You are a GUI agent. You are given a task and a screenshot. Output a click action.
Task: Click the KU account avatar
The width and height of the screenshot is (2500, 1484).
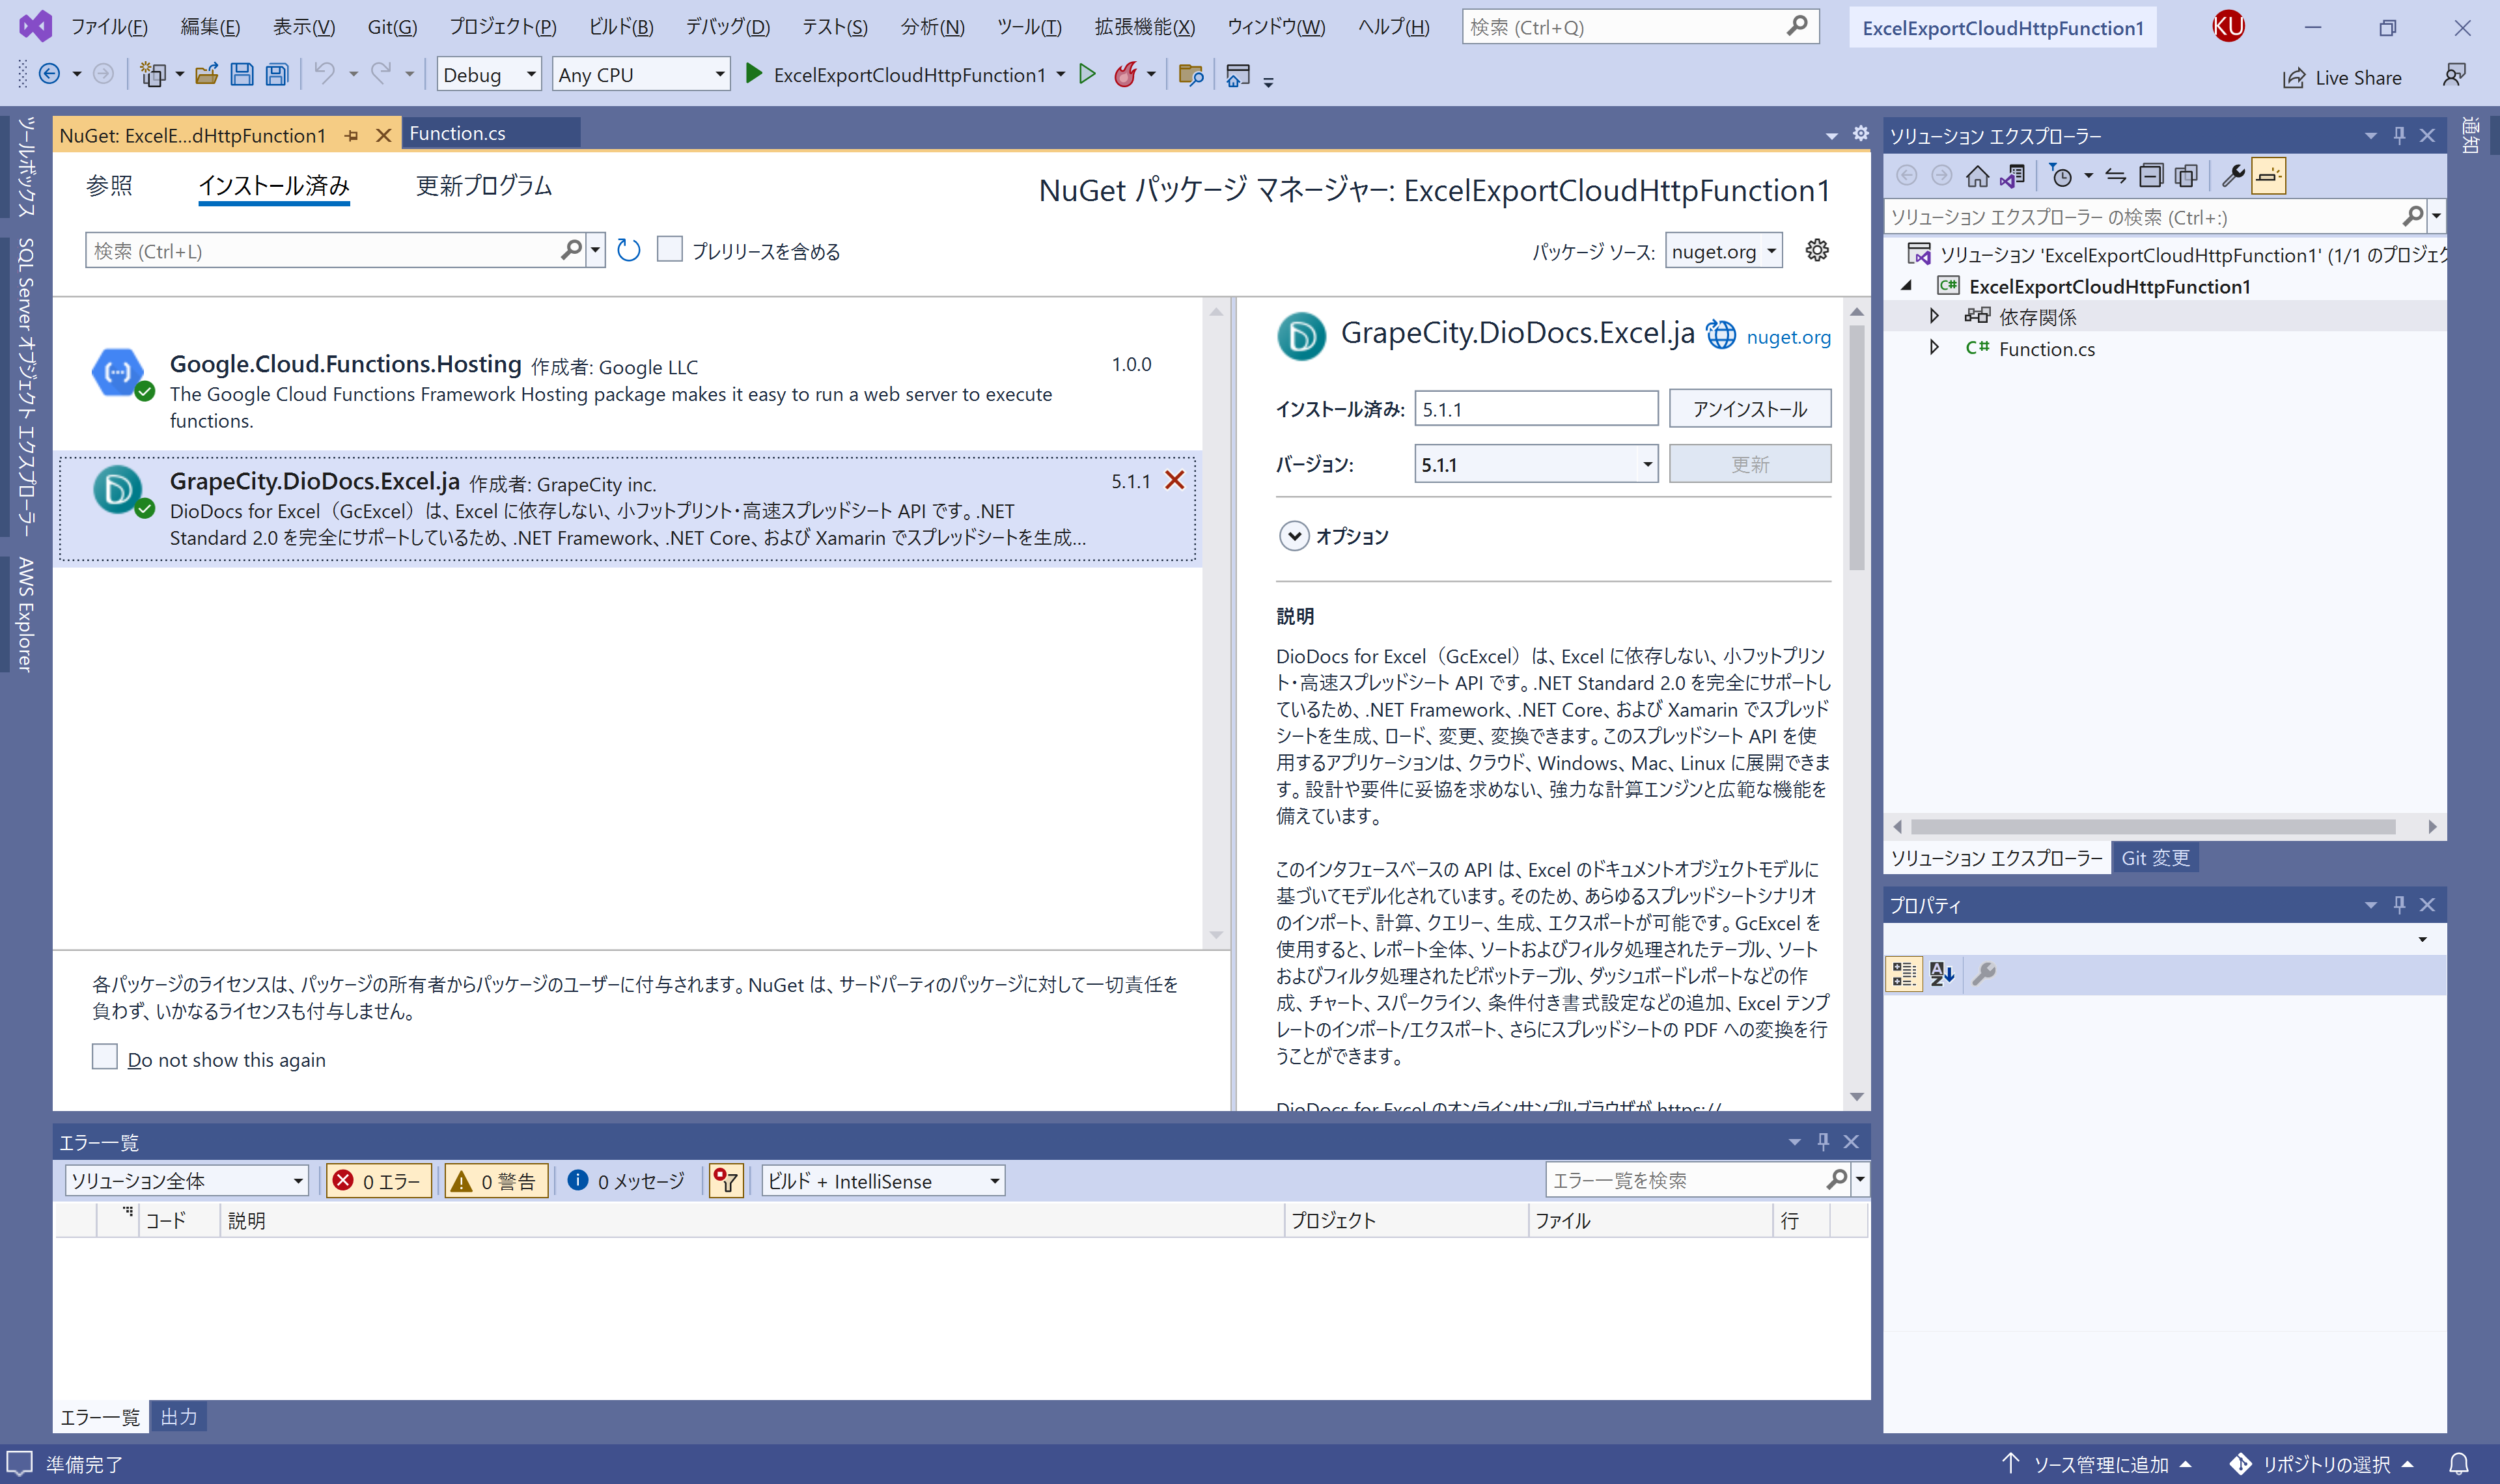2228,26
